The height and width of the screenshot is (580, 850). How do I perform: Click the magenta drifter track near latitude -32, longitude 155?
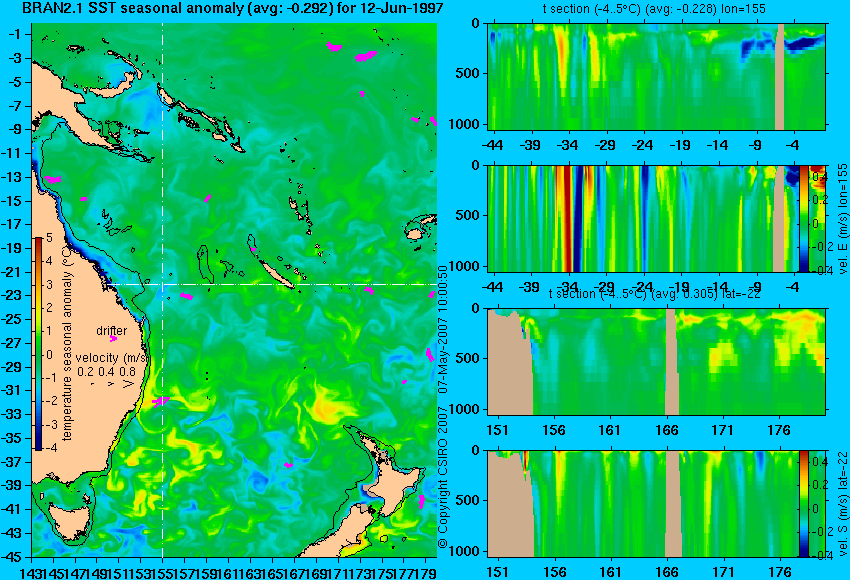click(x=160, y=401)
